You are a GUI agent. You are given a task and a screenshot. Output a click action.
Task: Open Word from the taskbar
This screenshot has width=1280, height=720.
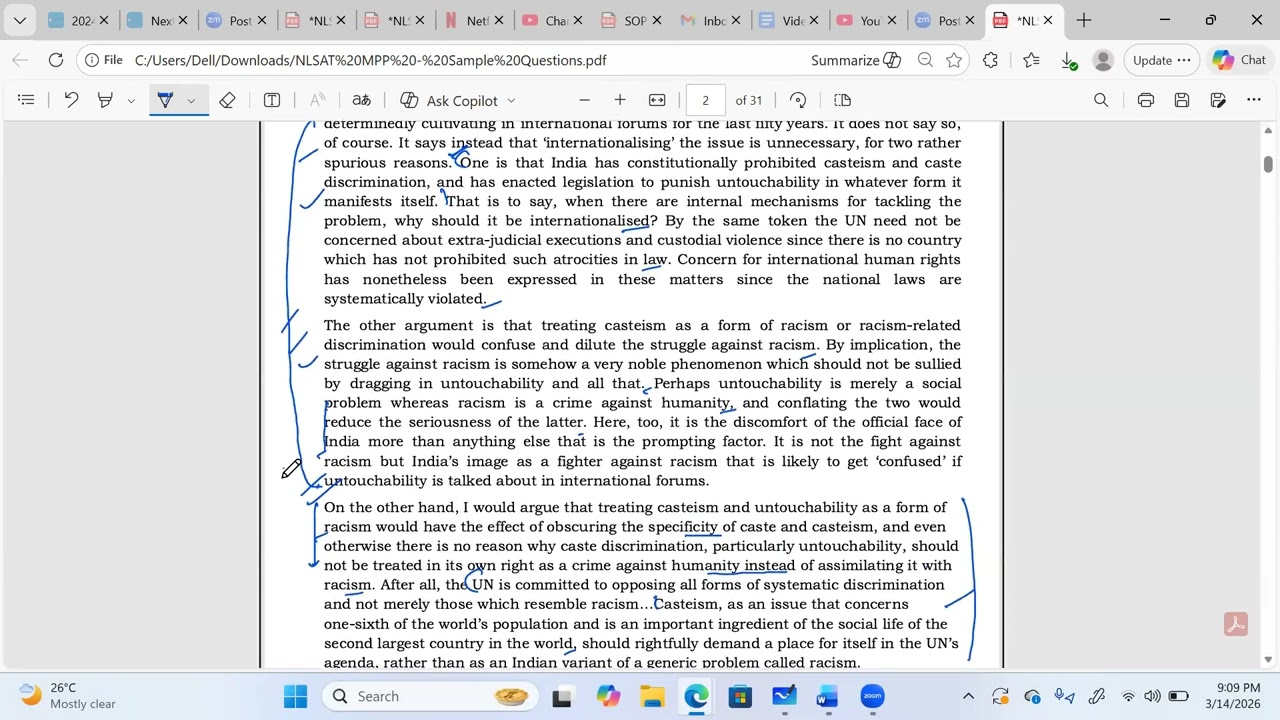(x=827, y=696)
